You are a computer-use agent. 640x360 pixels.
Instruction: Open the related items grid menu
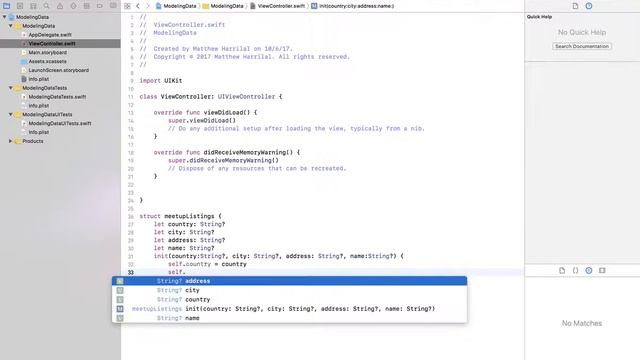(x=127, y=6)
